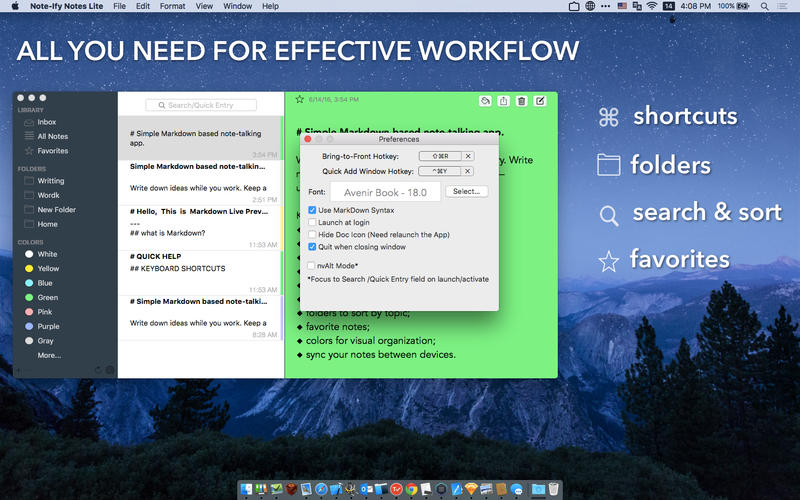Click the Search/Quick Entry field
The height and width of the screenshot is (500, 800).
pyautogui.click(x=201, y=105)
